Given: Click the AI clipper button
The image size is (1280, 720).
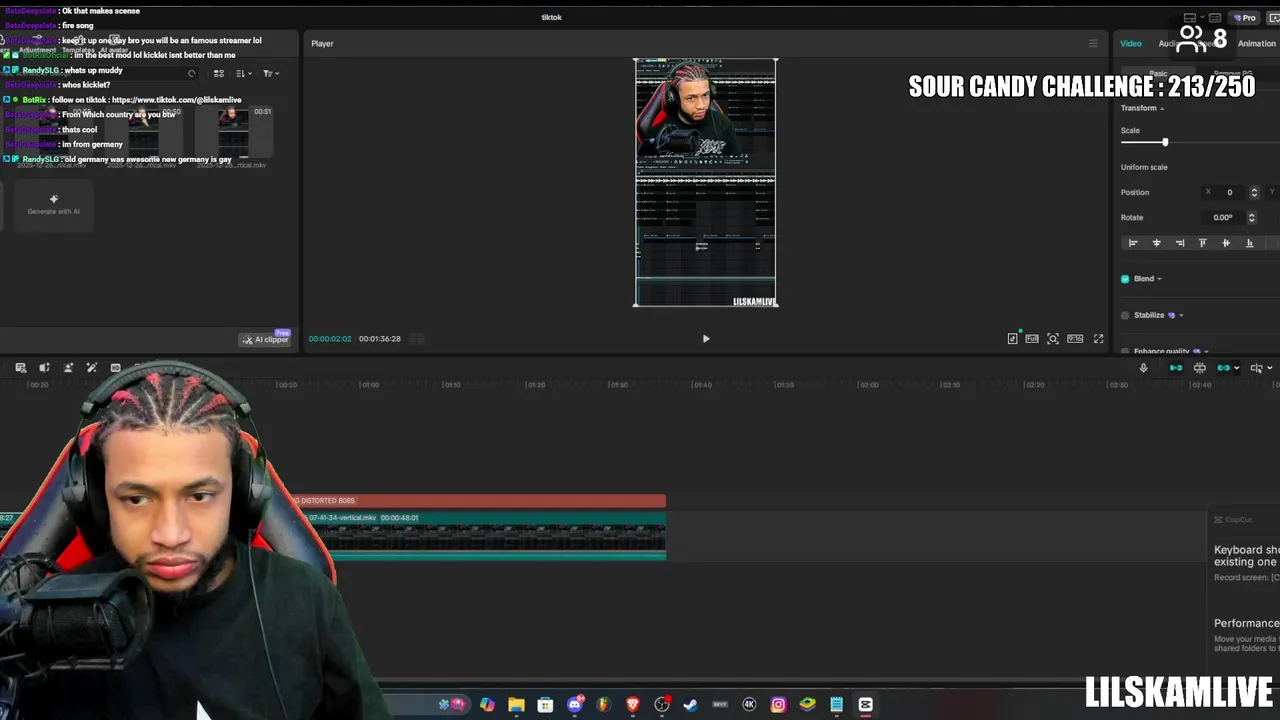Looking at the screenshot, I should click(x=266, y=339).
